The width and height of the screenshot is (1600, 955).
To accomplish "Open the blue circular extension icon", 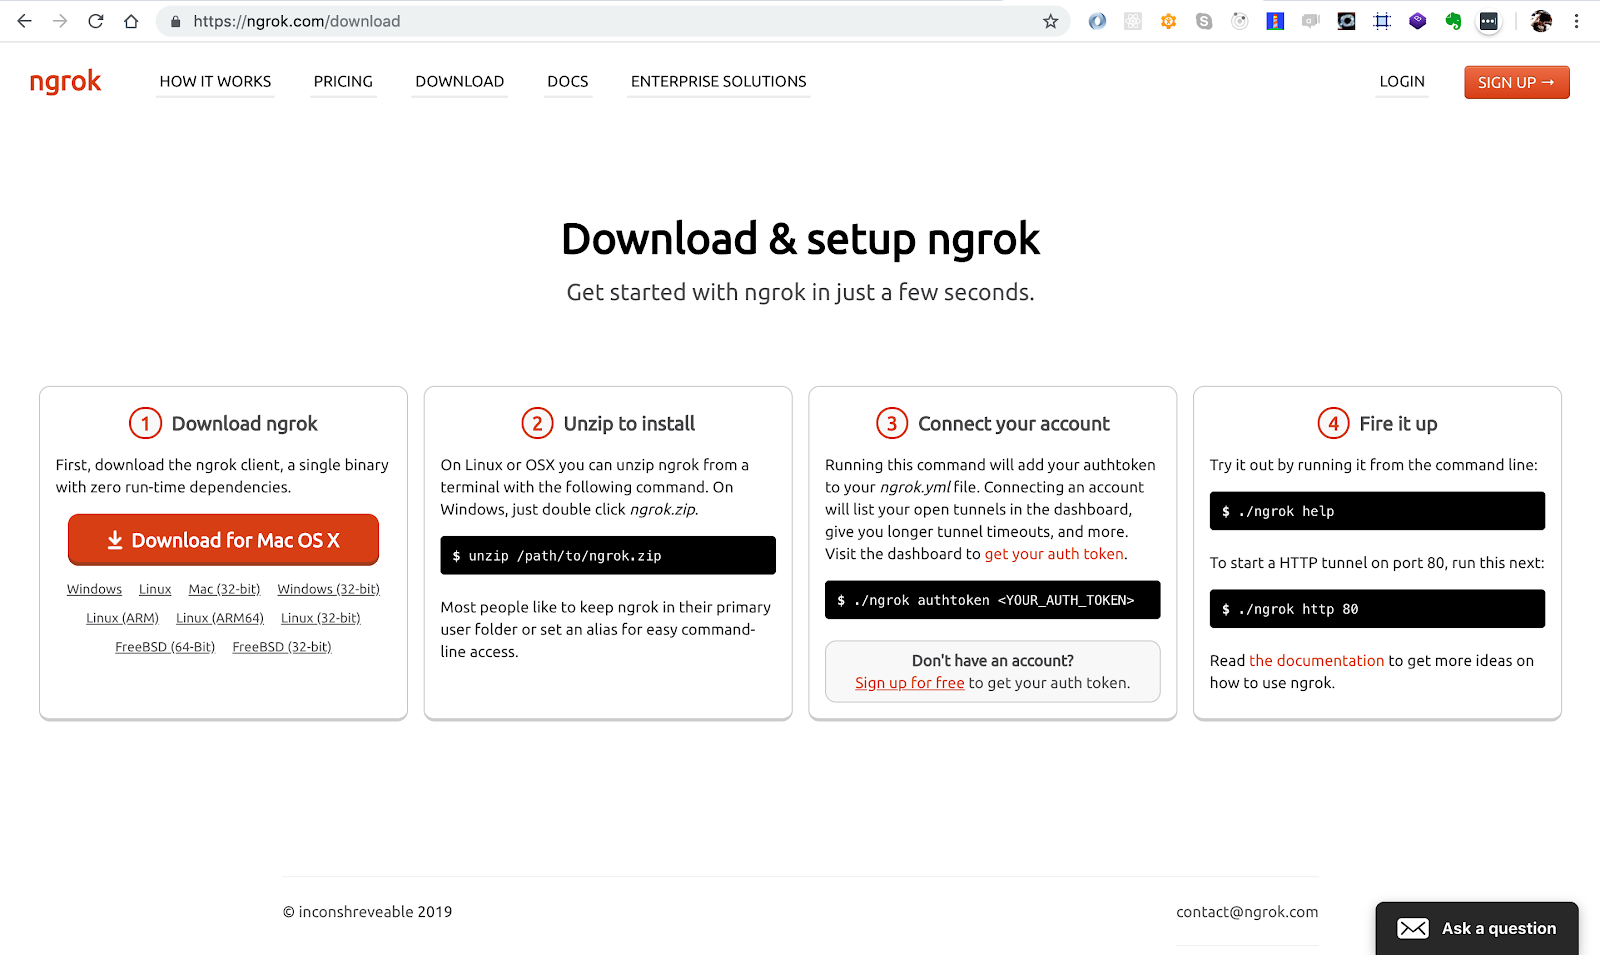I will point(1097,21).
